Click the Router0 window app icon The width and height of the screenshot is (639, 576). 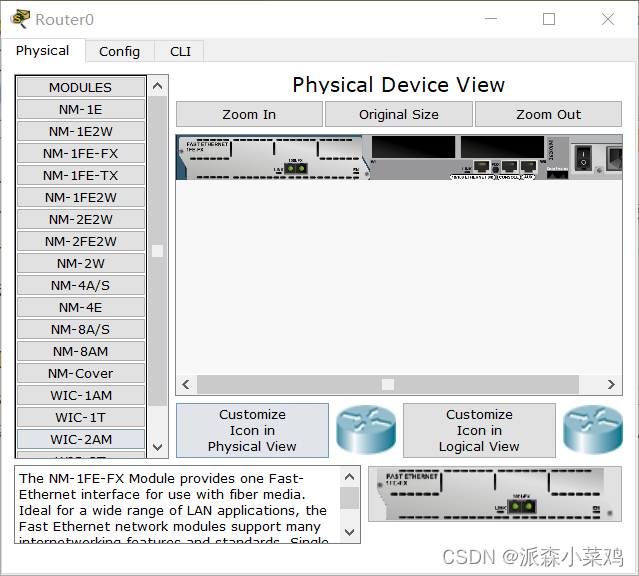(x=21, y=19)
